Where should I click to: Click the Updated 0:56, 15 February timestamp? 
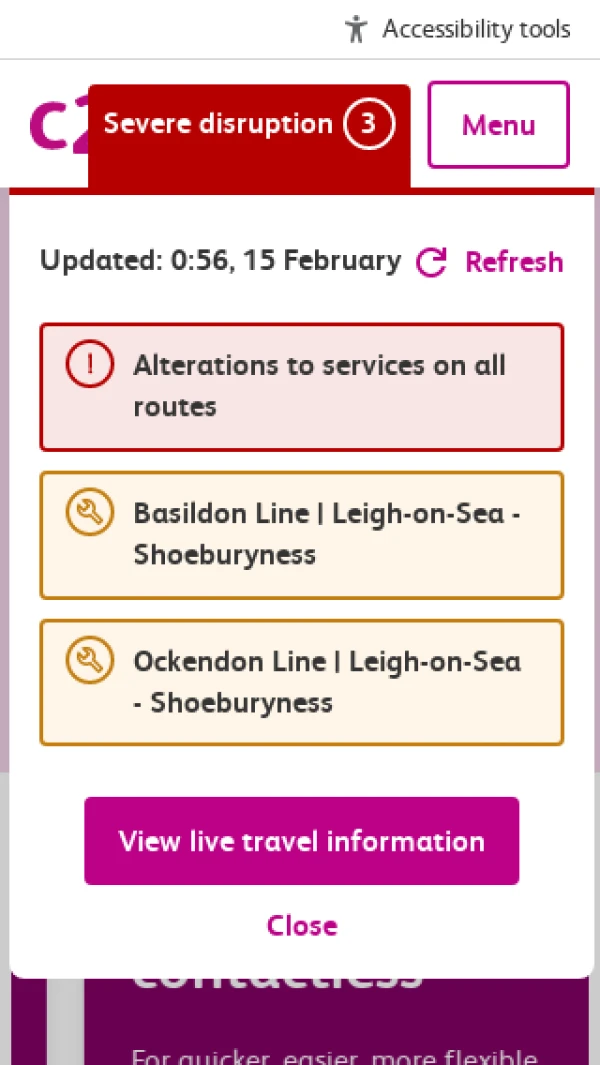tap(220, 261)
